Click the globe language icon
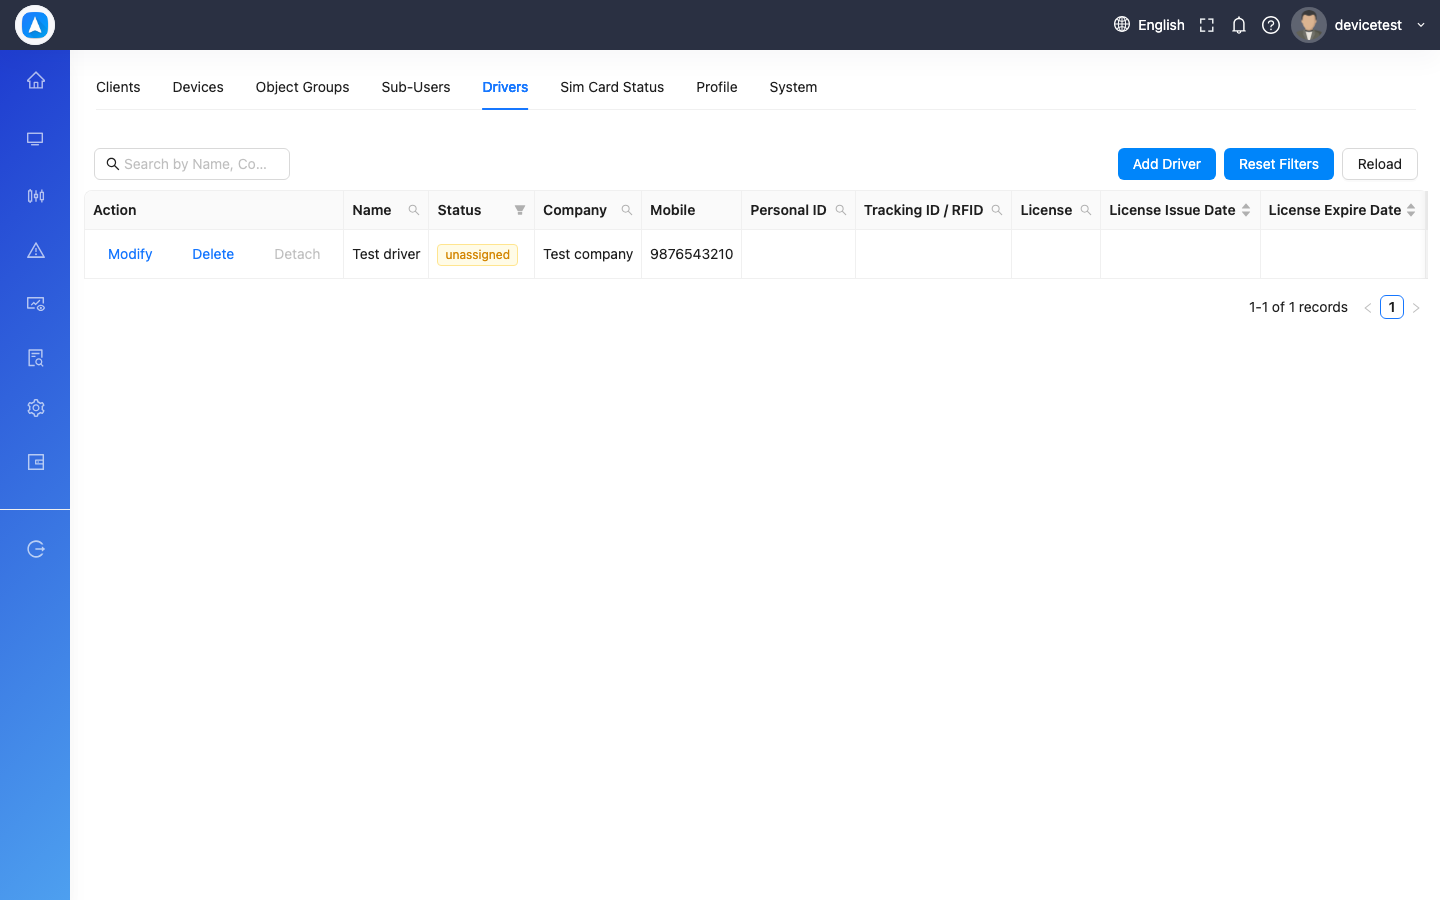This screenshot has height=900, width=1440. [x=1122, y=24]
